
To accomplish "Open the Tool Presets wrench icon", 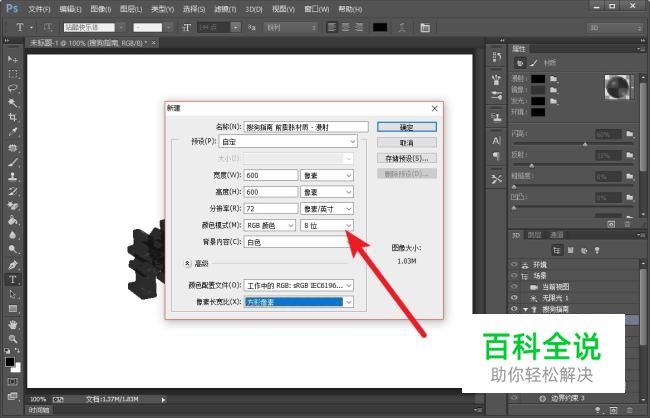I will [x=496, y=179].
